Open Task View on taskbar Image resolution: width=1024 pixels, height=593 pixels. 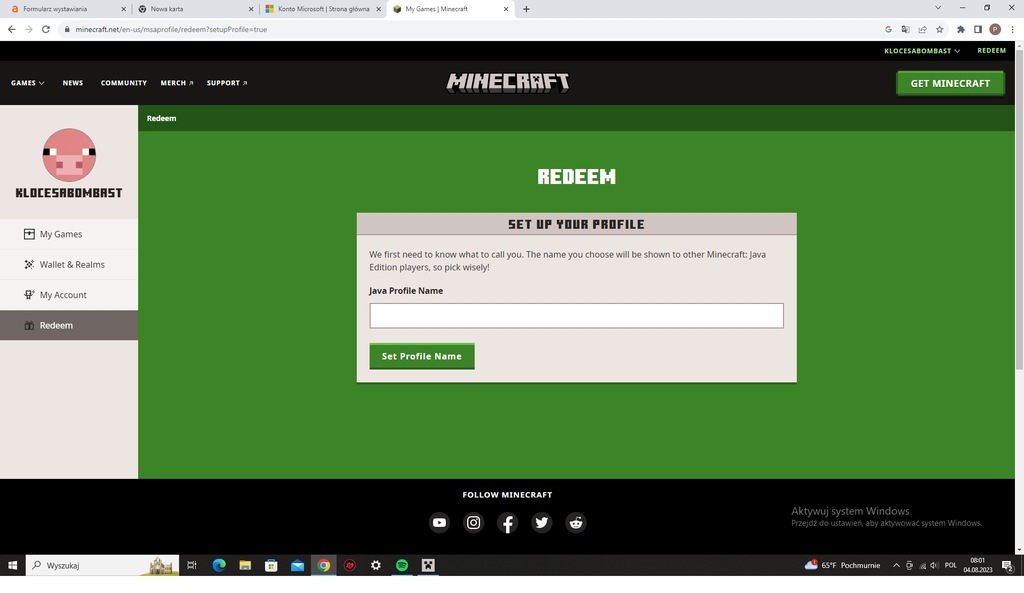point(192,565)
